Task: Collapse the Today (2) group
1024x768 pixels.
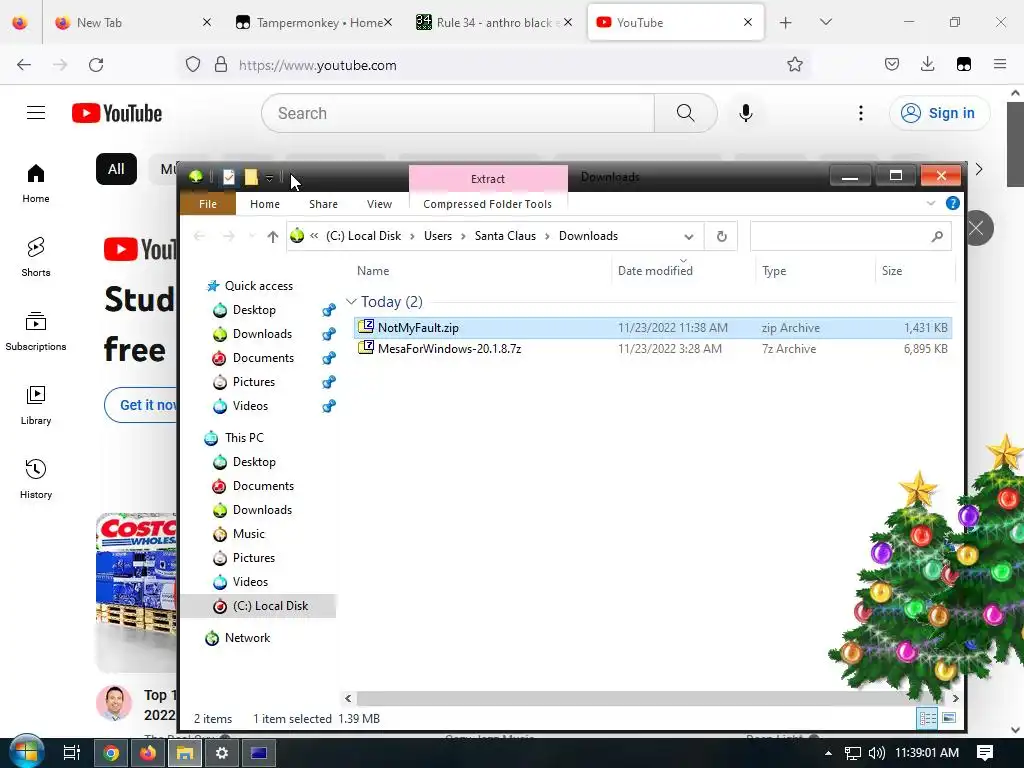Action: click(351, 301)
